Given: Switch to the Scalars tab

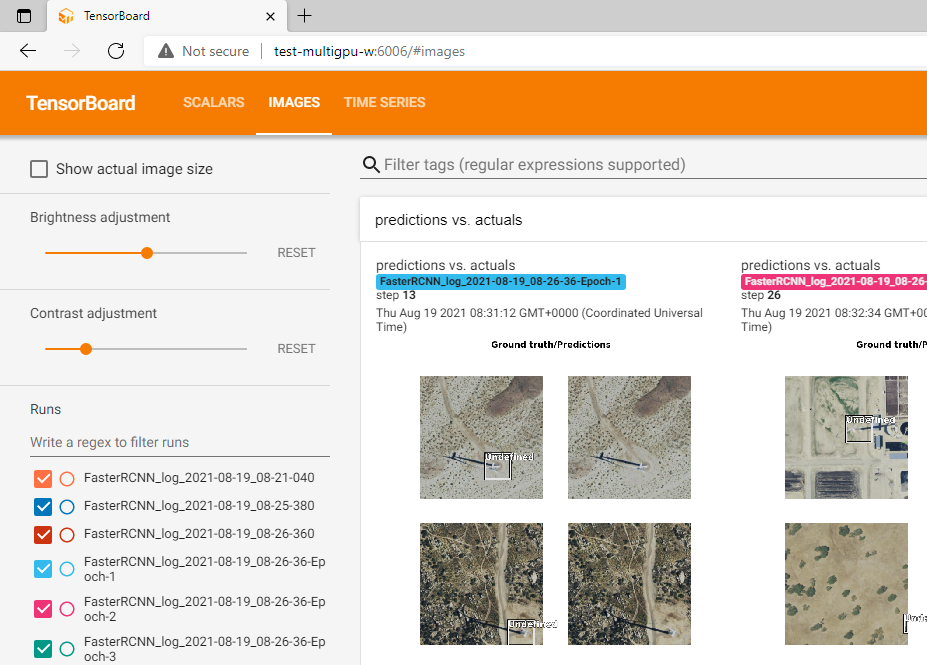Looking at the screenshot, I should 213,103.
